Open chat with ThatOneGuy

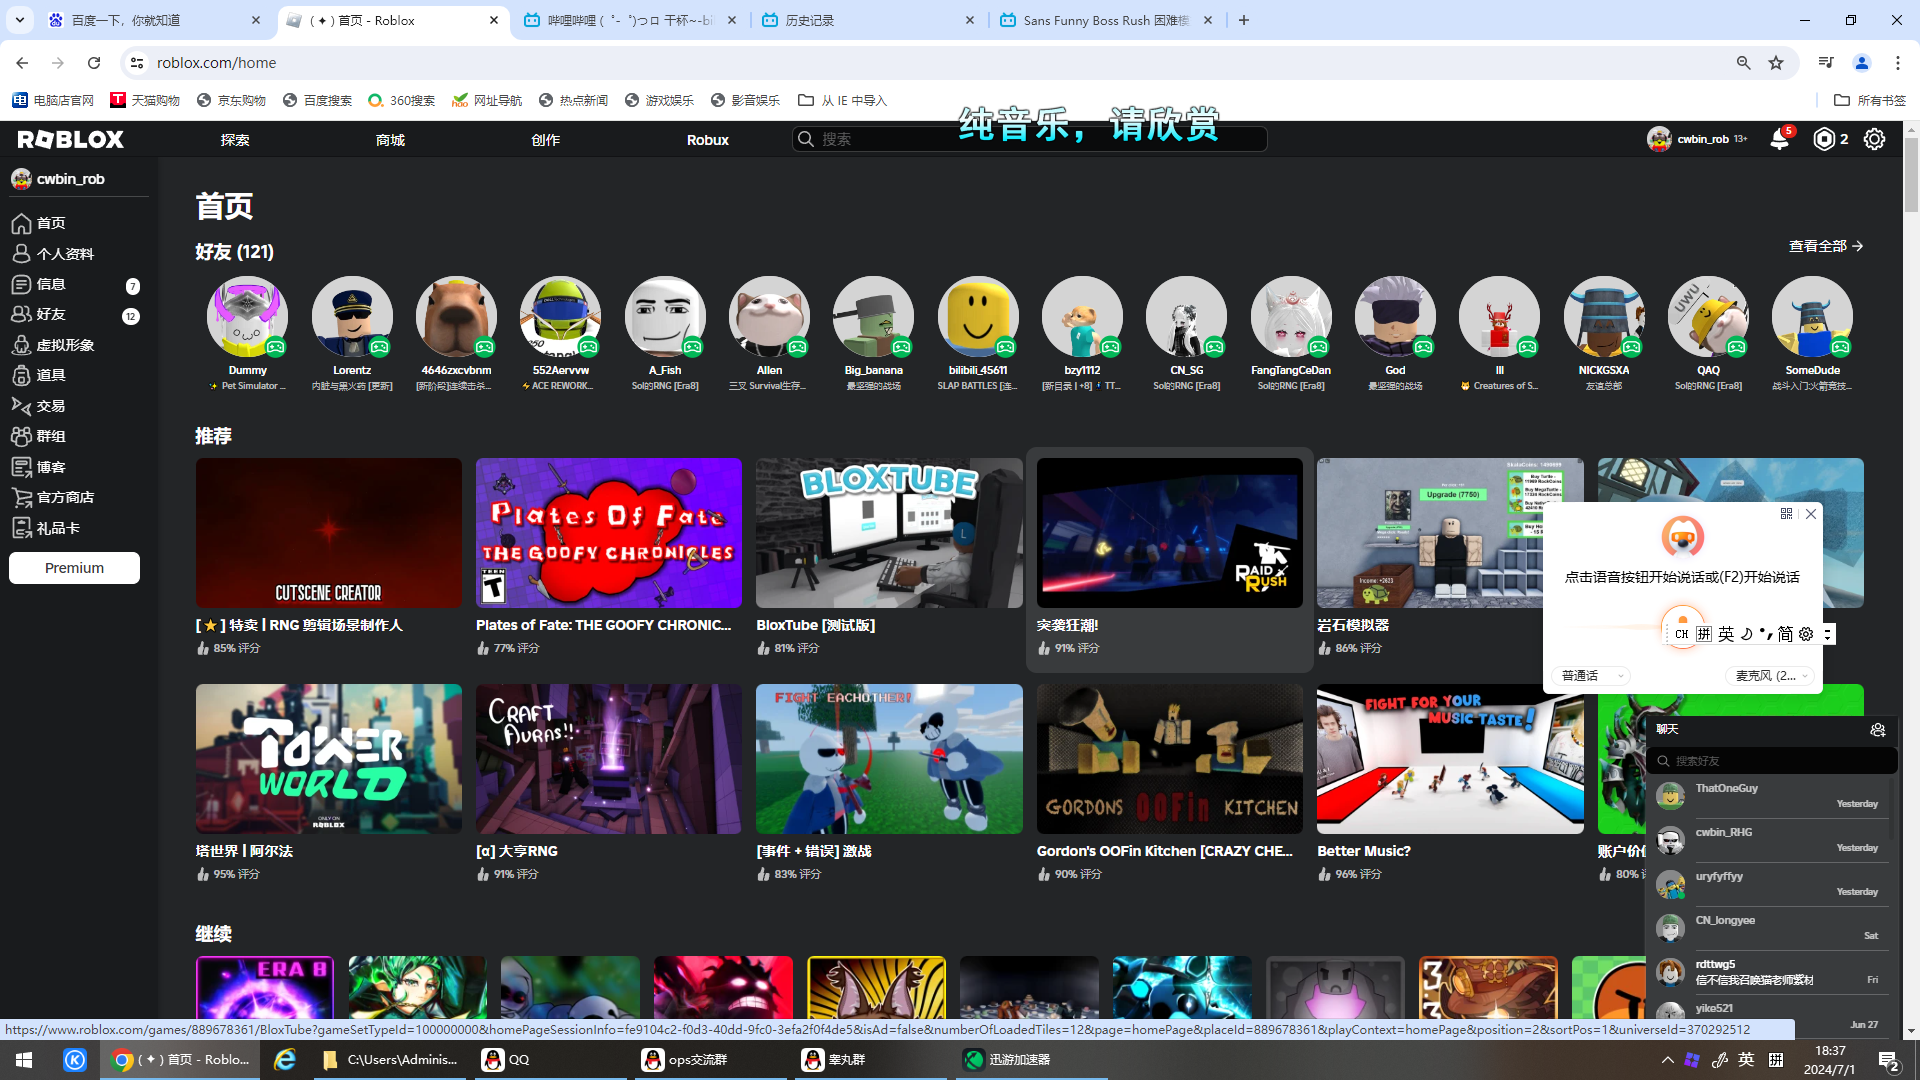pyautogui.click(x=1772, y=796)
